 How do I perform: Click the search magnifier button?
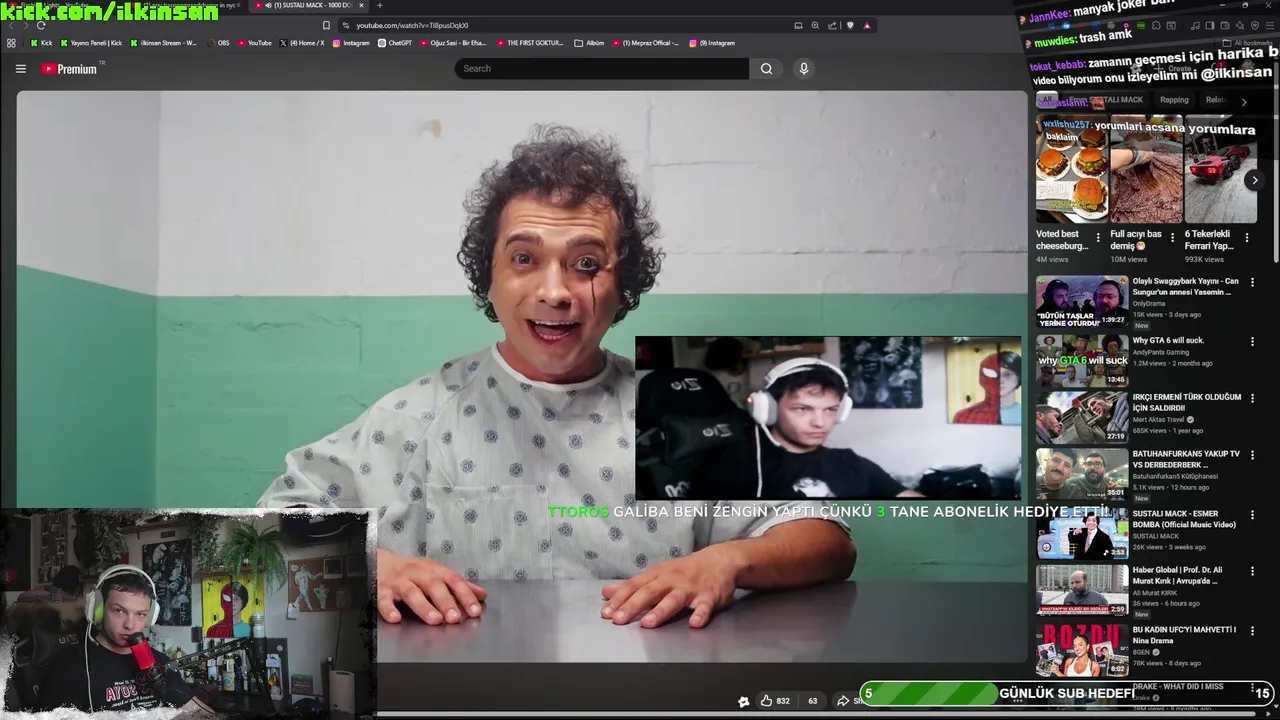(x=766, y=69)
